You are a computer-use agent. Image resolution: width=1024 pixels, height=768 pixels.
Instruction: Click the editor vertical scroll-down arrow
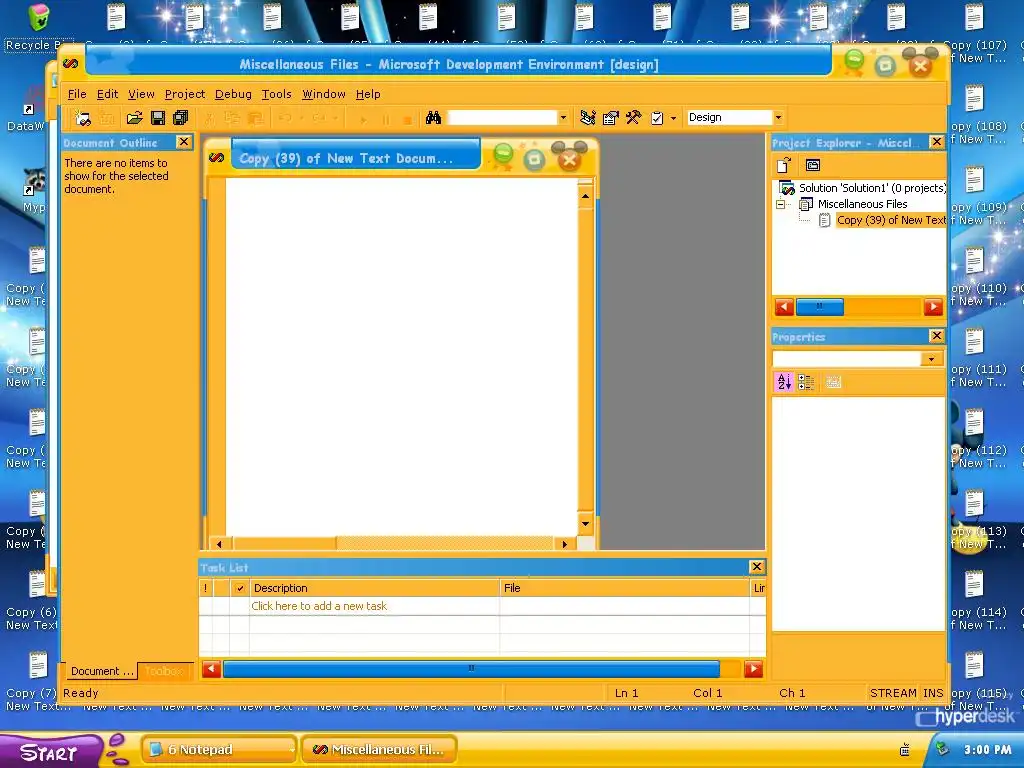pyautogui.click(x=585, y=523)
